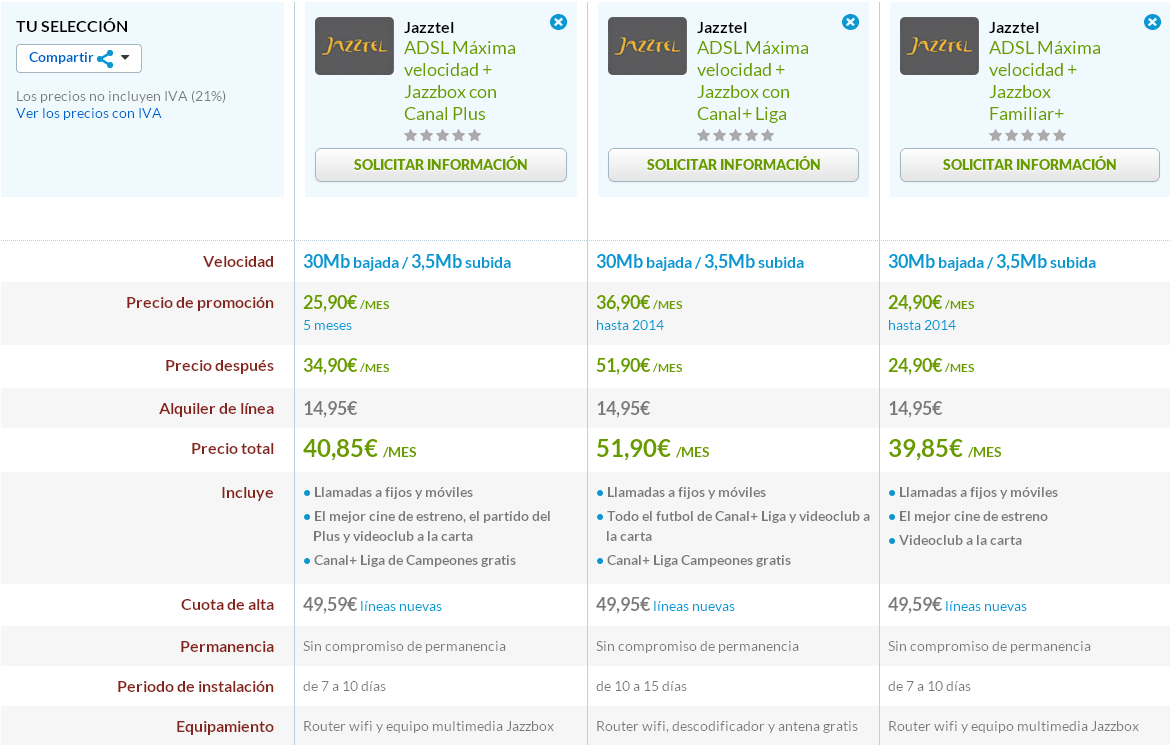Click the TU SELECCIÓN heading
The image size is (1170, 745).
[x=72, y=27]
